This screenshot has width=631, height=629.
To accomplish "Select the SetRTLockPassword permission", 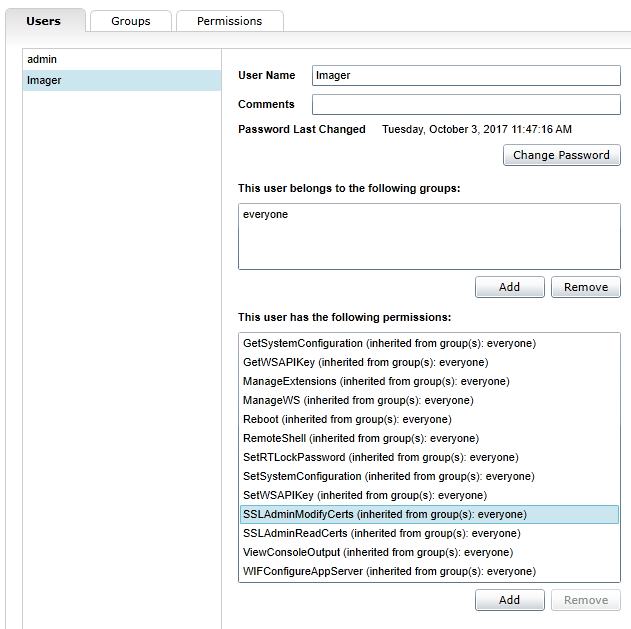I will coord(380,457).
